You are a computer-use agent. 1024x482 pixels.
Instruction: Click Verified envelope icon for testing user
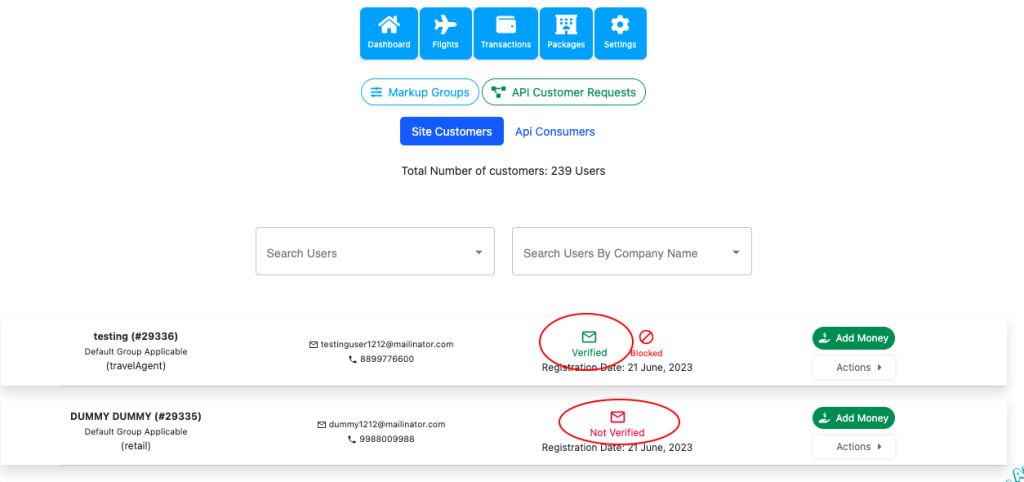589,337
